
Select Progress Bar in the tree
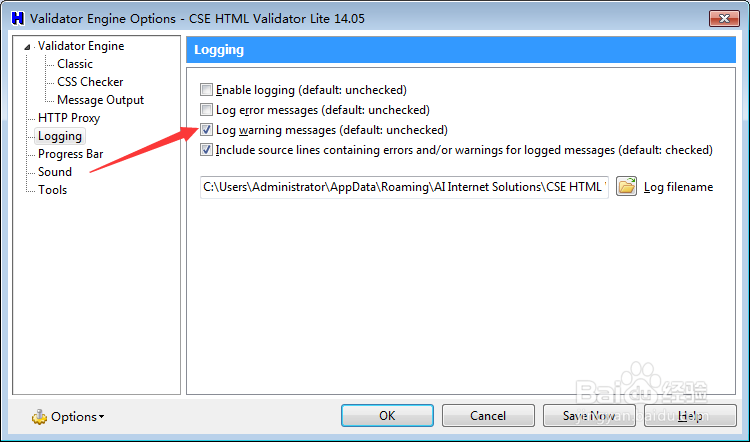click(x=70, y=154)
